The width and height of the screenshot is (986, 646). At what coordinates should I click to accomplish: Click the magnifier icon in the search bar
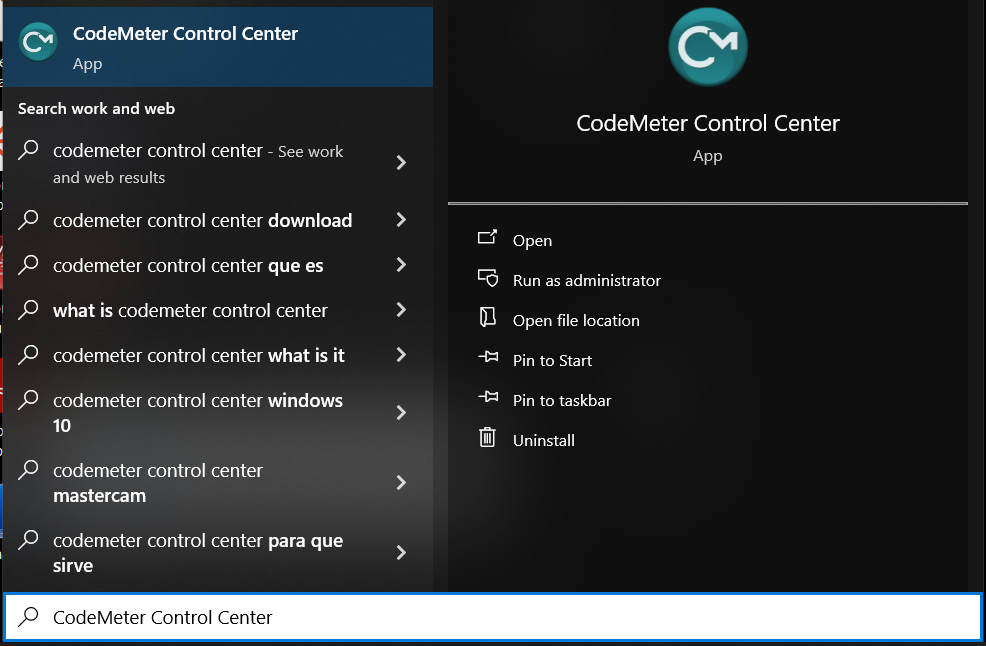pyautogui.click(x=27, y=617)
